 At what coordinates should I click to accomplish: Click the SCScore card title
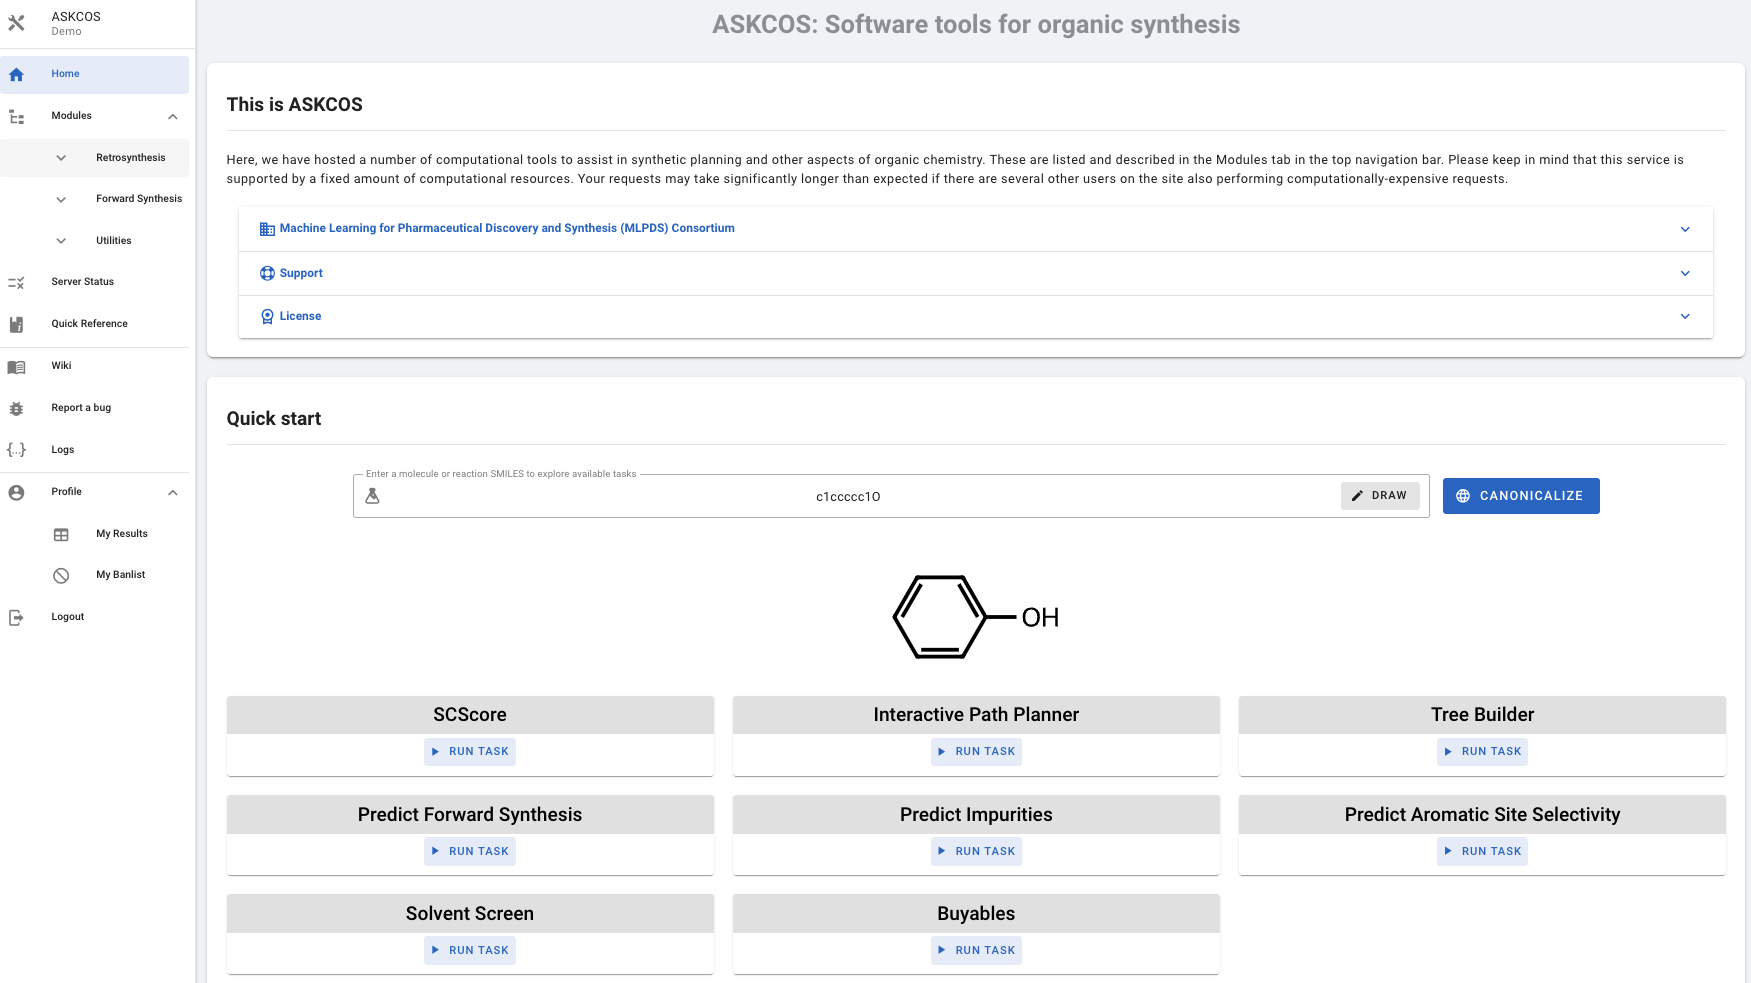coord(470,715)
